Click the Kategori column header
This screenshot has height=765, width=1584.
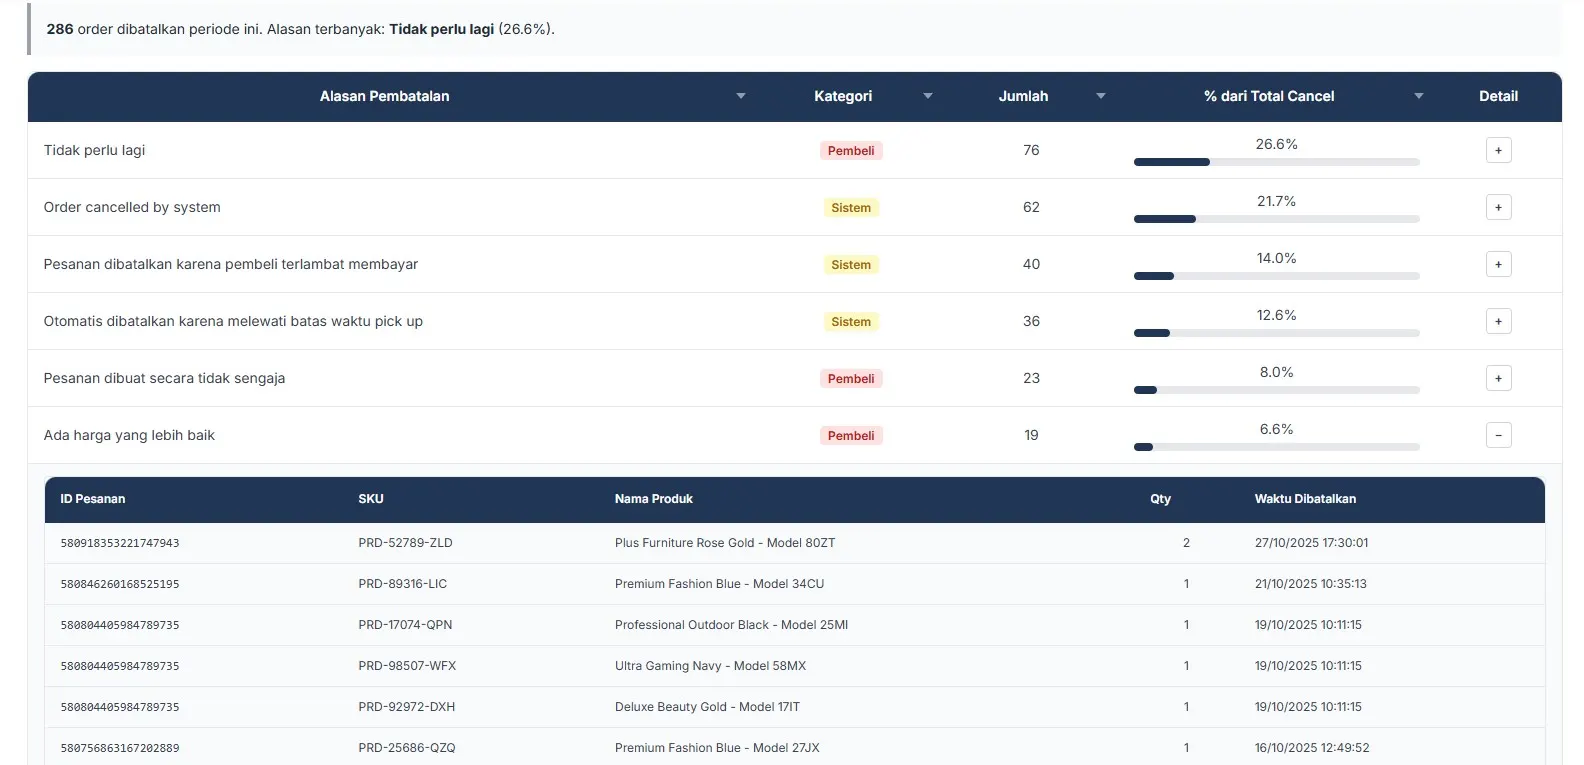843,96
